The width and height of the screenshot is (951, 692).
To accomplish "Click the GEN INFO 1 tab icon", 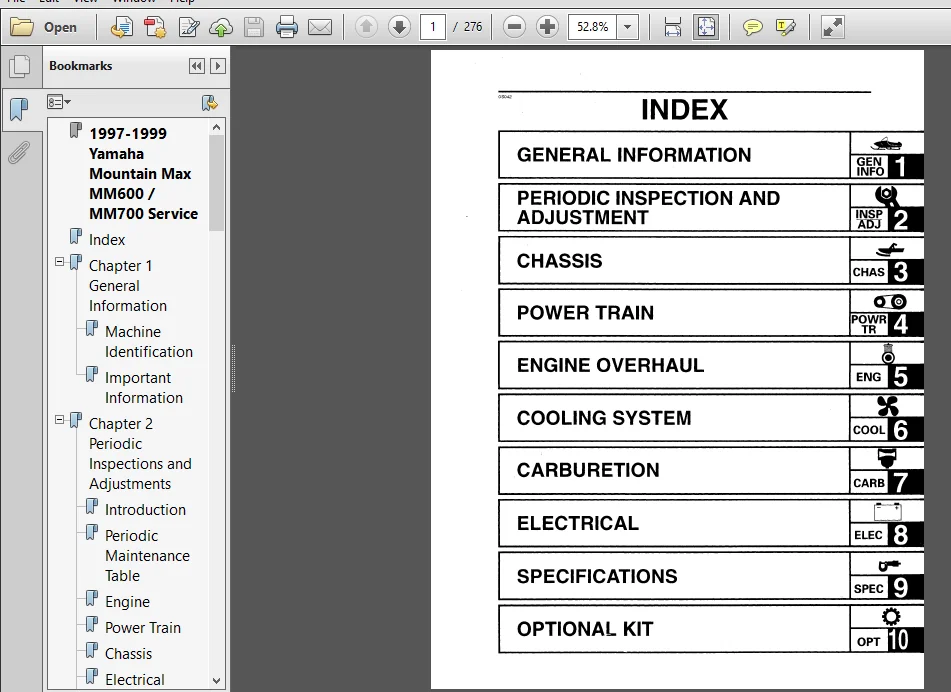I will click(x=887, y=155).
